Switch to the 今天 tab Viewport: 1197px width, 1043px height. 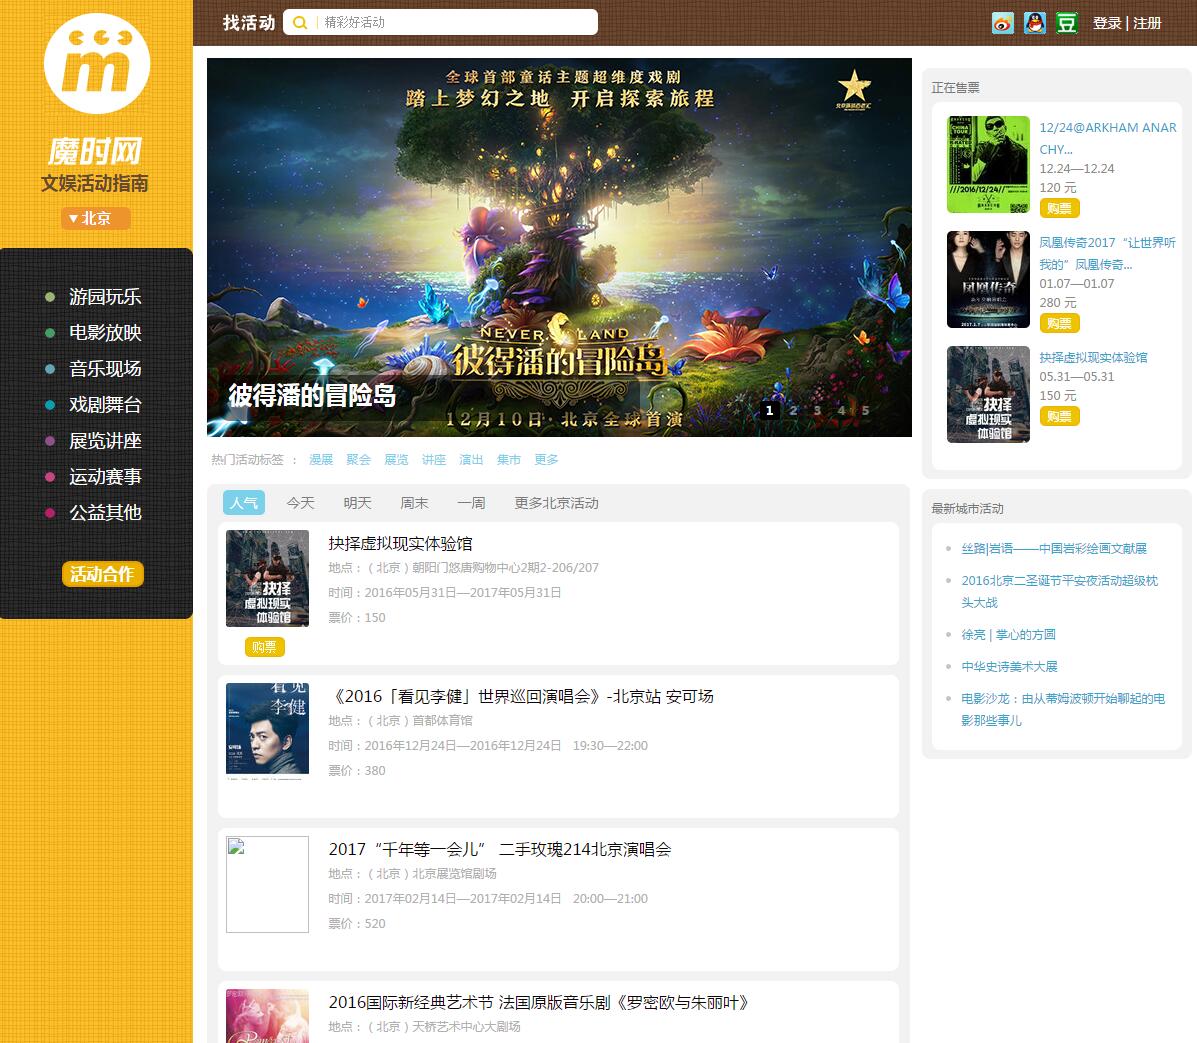click(300, 502)
